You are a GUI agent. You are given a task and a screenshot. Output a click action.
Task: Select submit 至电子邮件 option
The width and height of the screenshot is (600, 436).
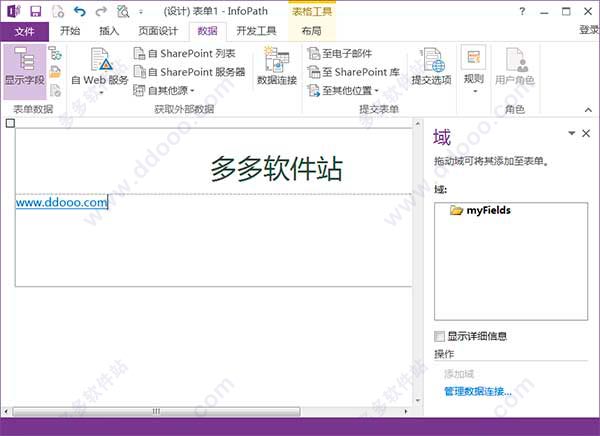coord(340,54)
